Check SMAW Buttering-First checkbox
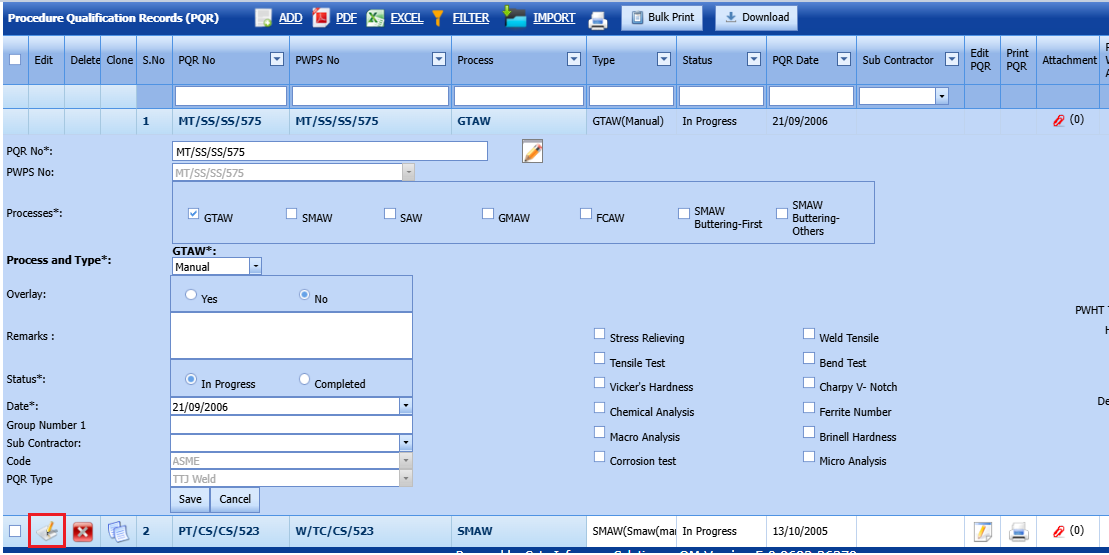Image resolution: width=1109 pixels, height=555 pixels. pos(683,214)
